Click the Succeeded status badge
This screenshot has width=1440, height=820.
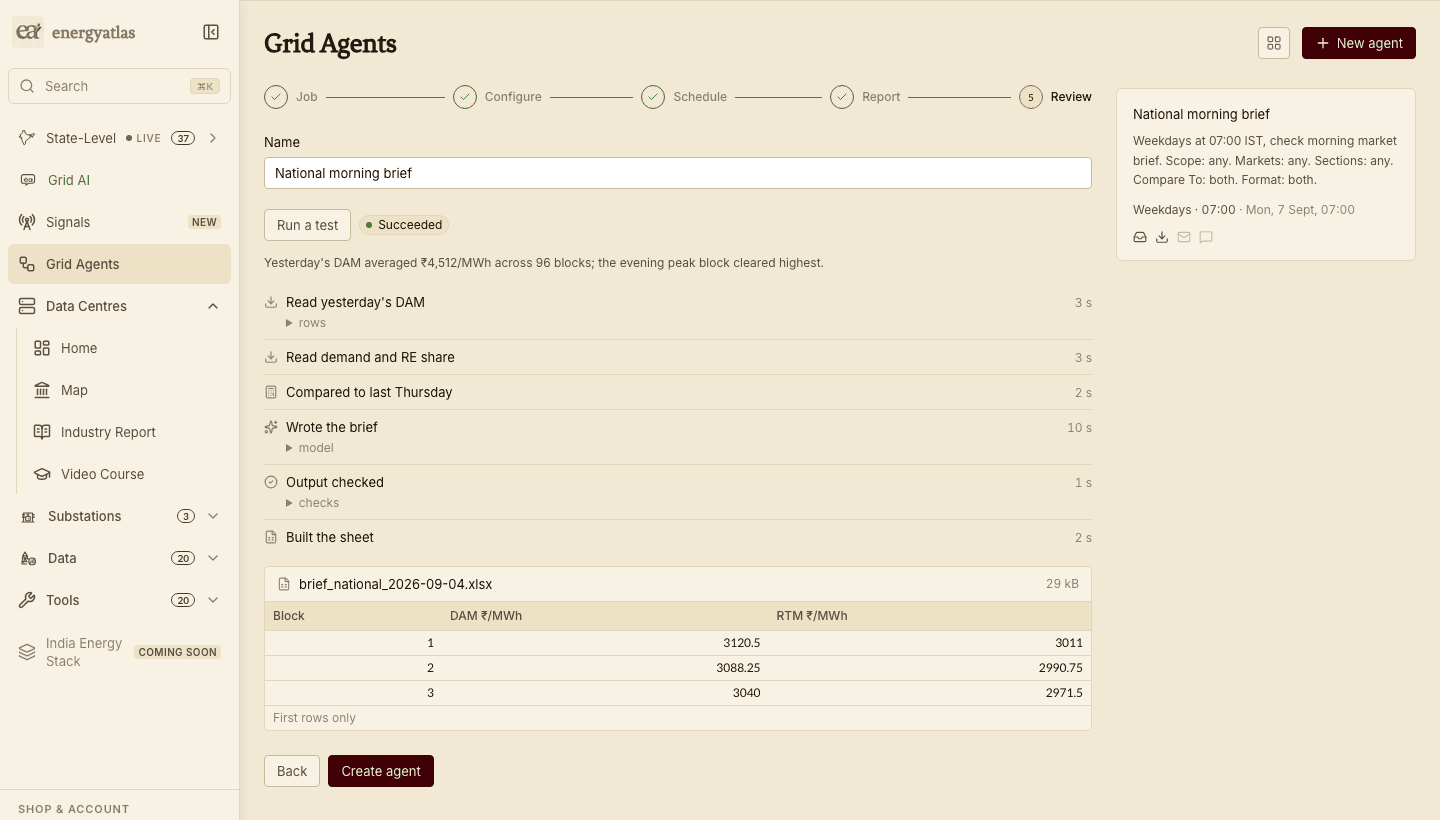pos(404,225)
